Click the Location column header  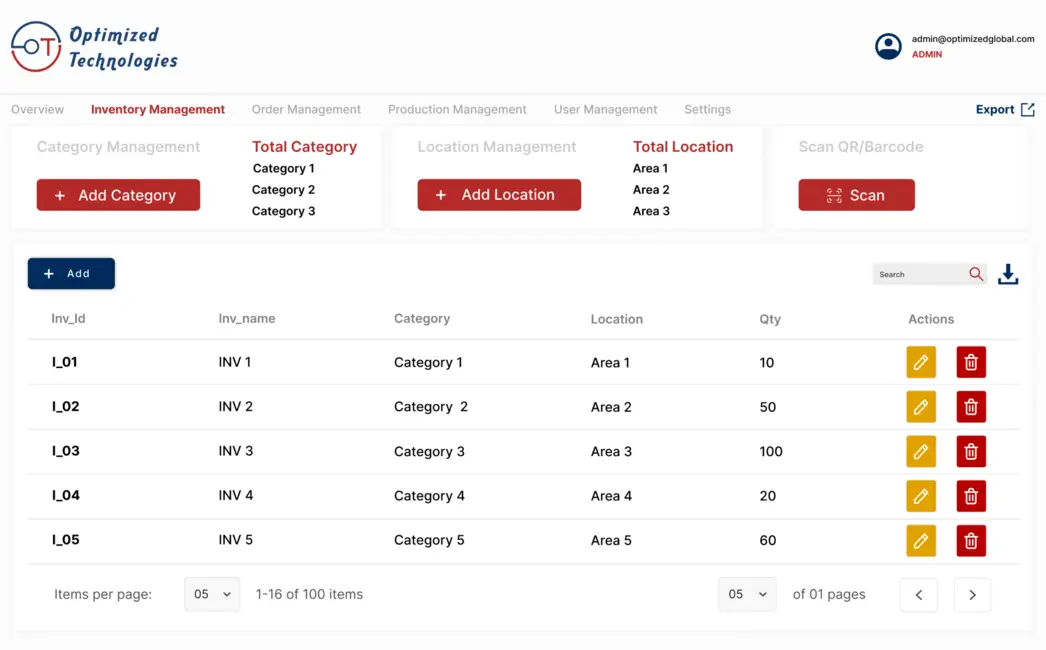click(616, 320)
